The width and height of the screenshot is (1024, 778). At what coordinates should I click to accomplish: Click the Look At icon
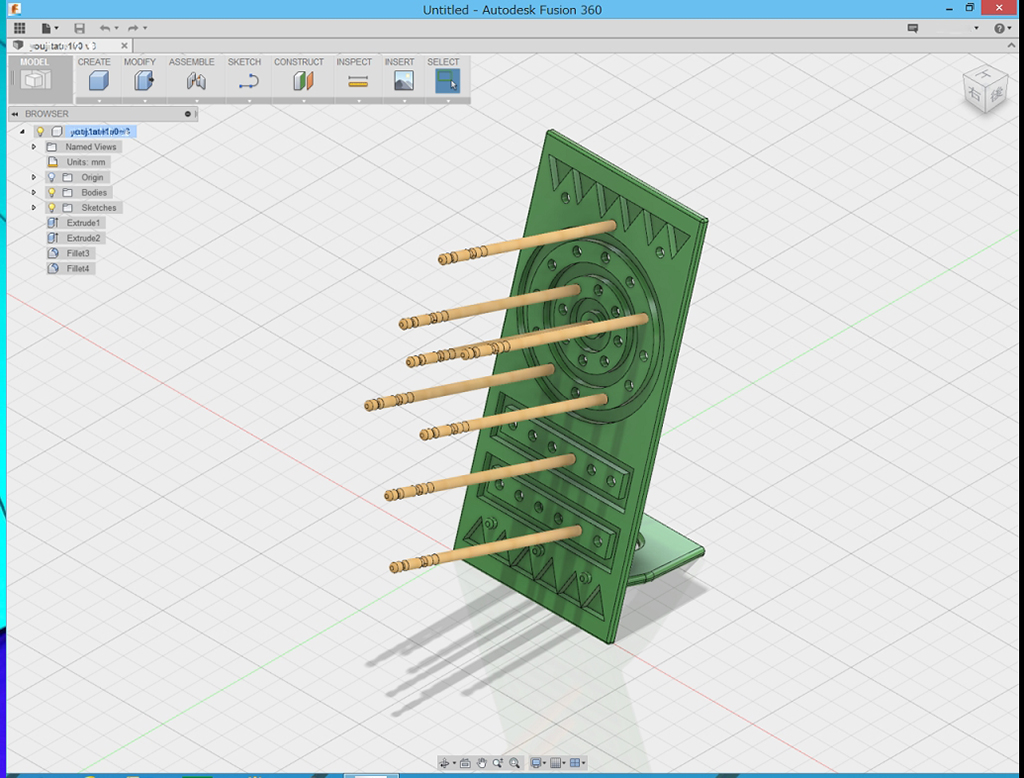click(x=465, y=763)
